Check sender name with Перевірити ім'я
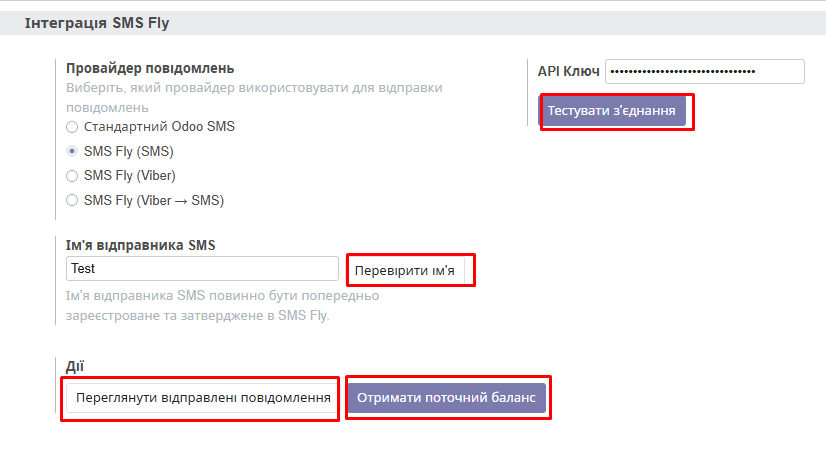 [x=405, y=271]
